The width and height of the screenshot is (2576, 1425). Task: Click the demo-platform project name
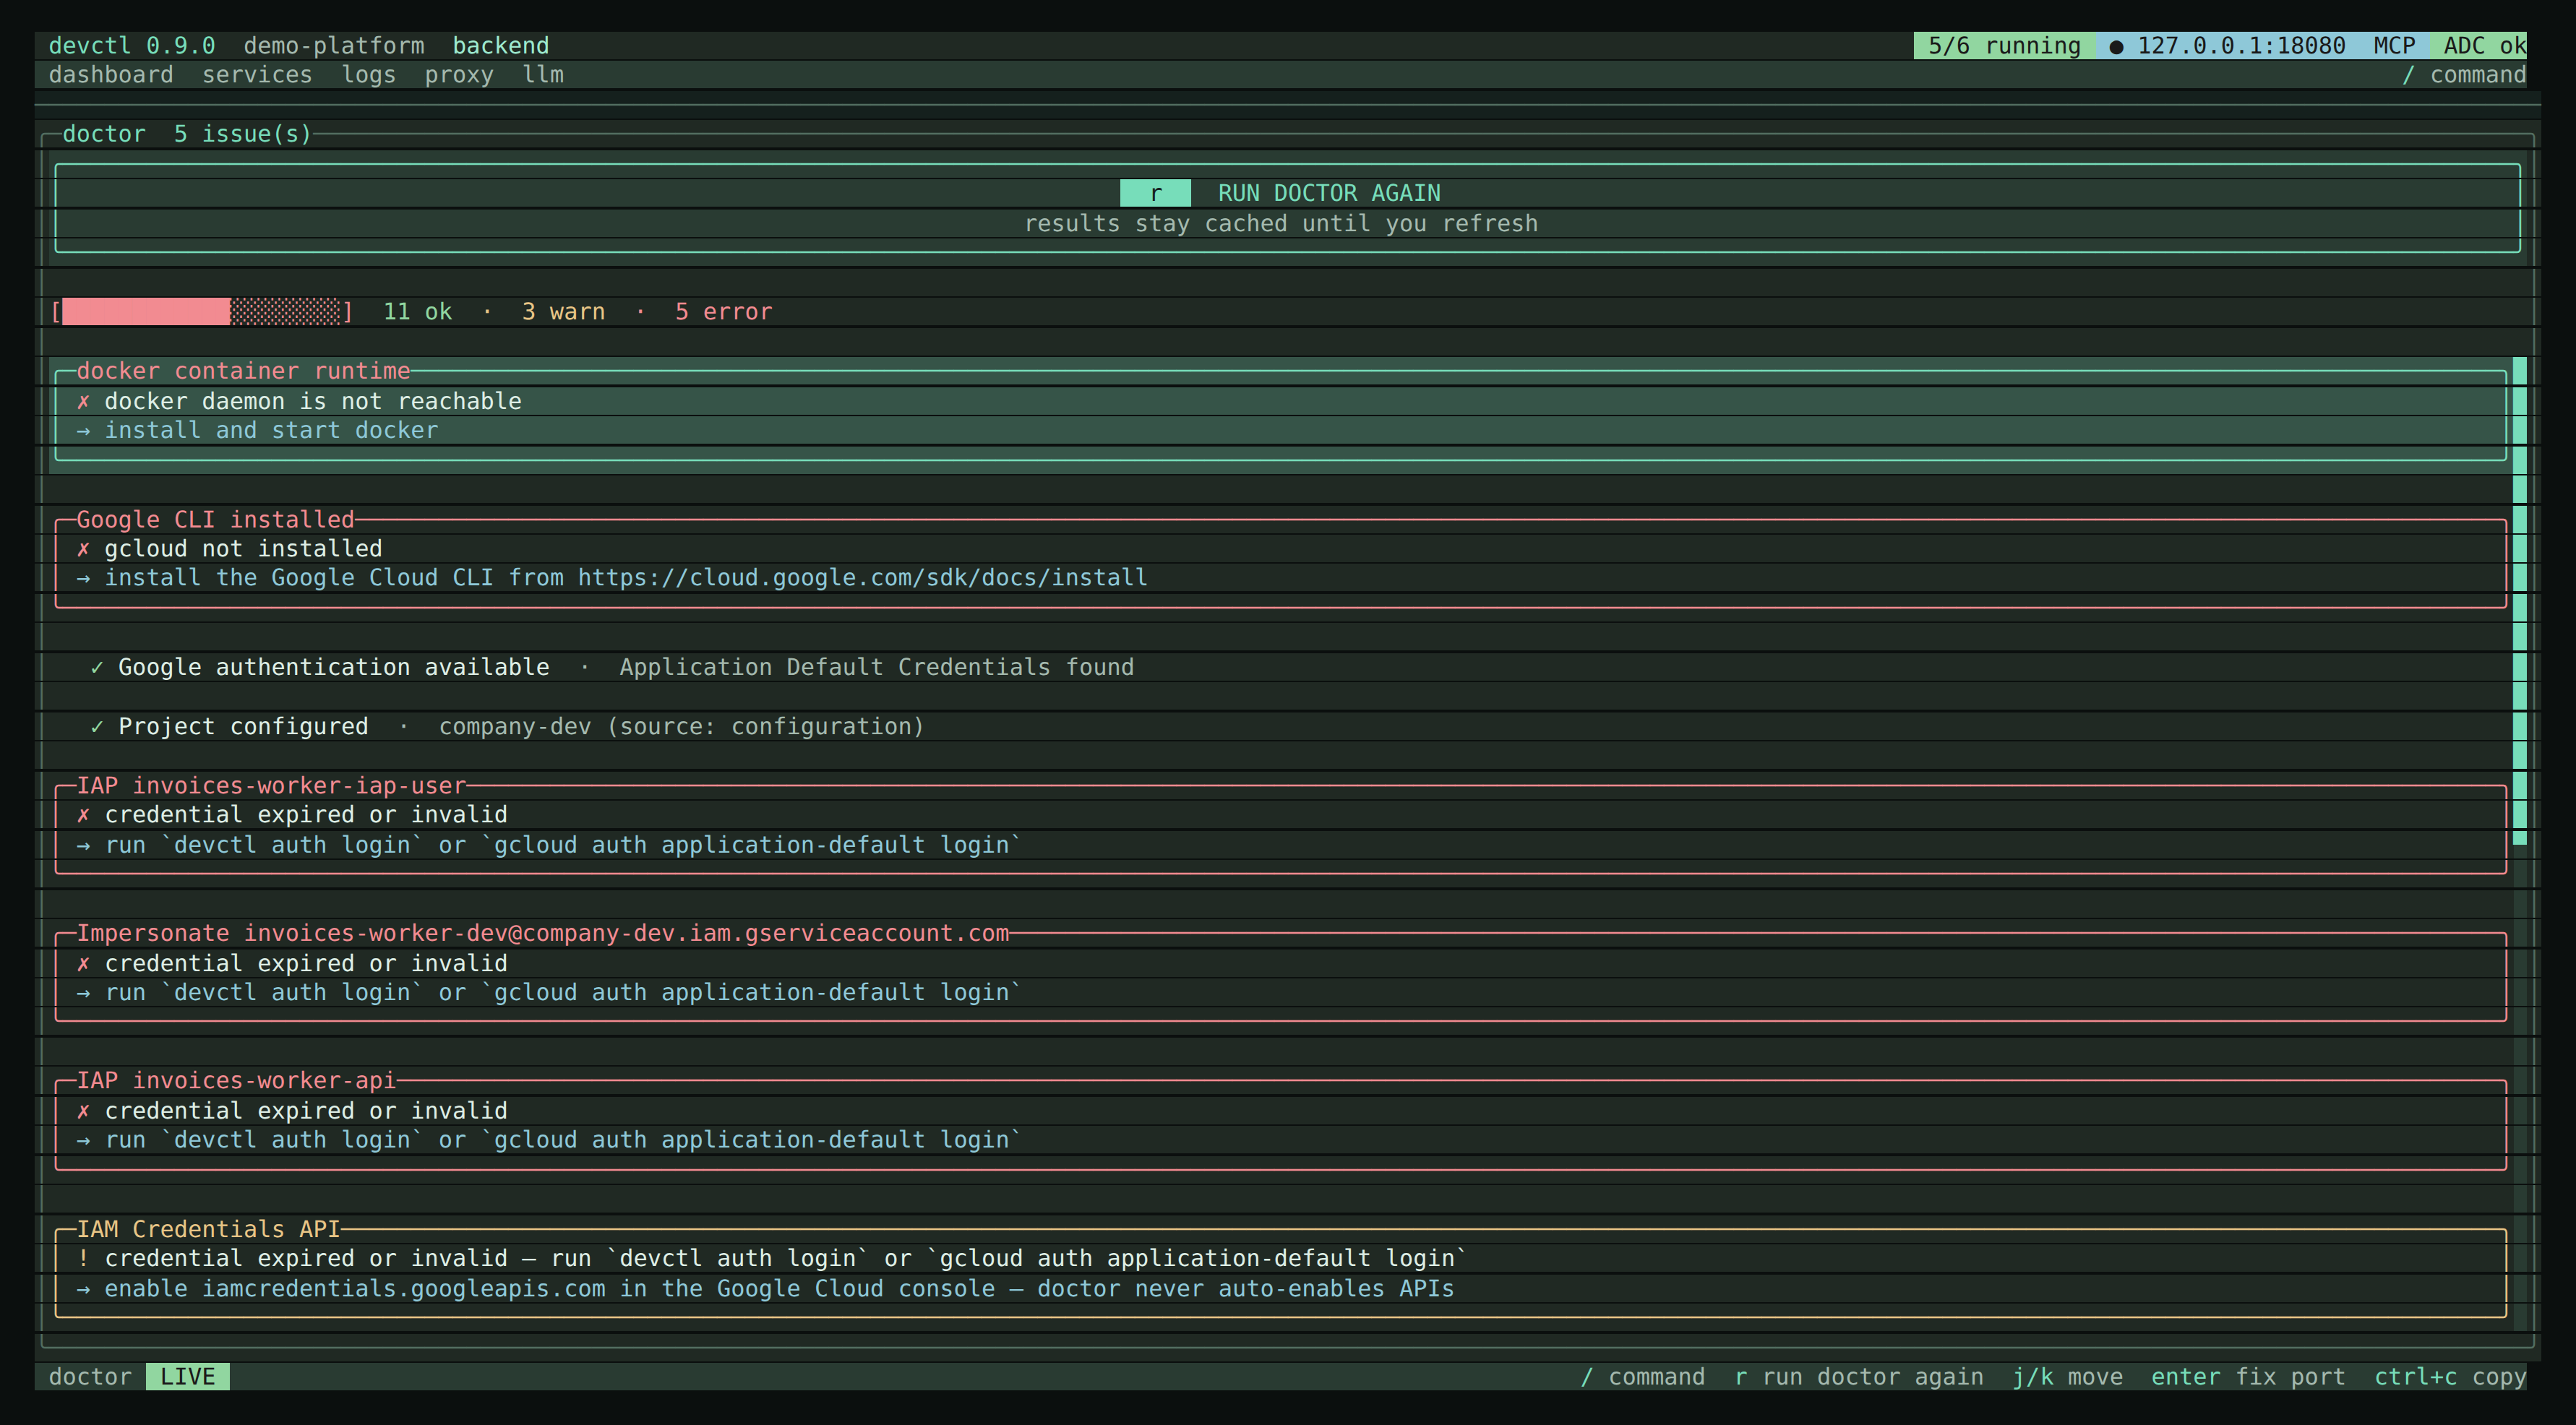coord(334,46)
